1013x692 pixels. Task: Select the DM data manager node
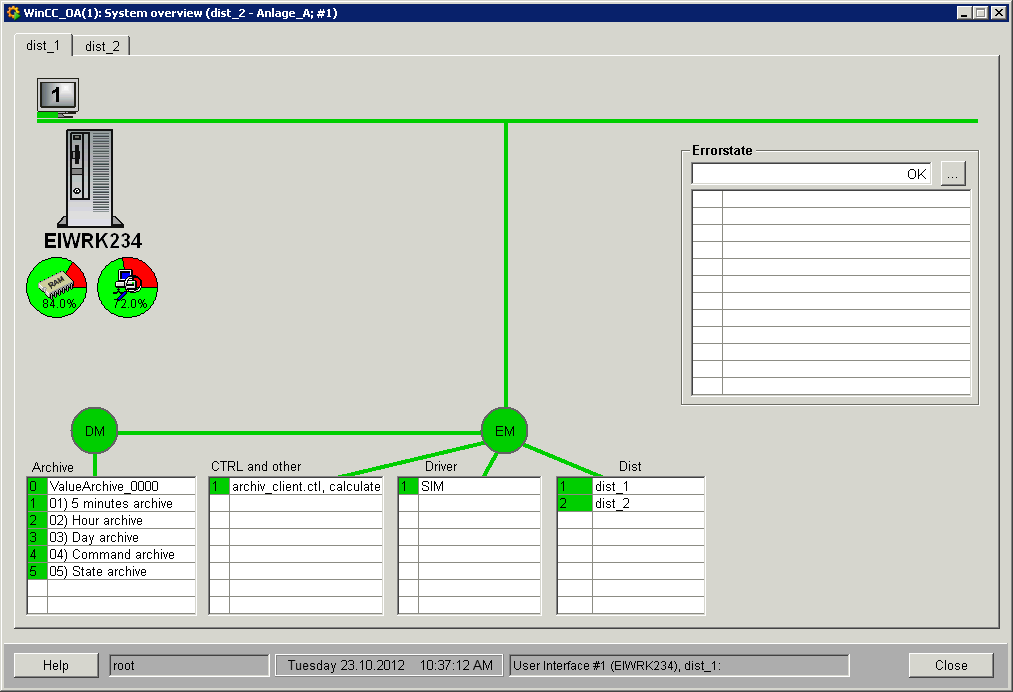[x=94, y=431]
